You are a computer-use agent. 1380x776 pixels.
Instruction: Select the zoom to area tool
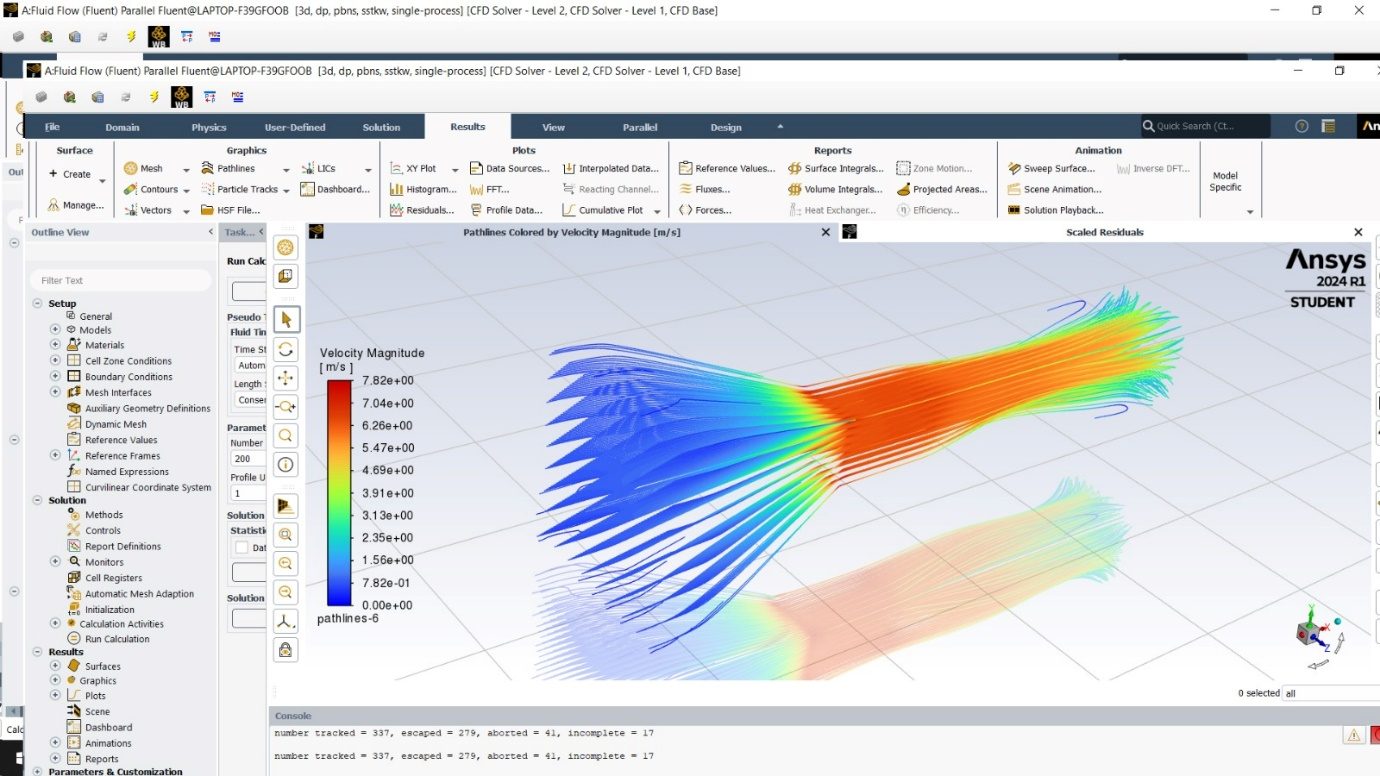[286, 406]
